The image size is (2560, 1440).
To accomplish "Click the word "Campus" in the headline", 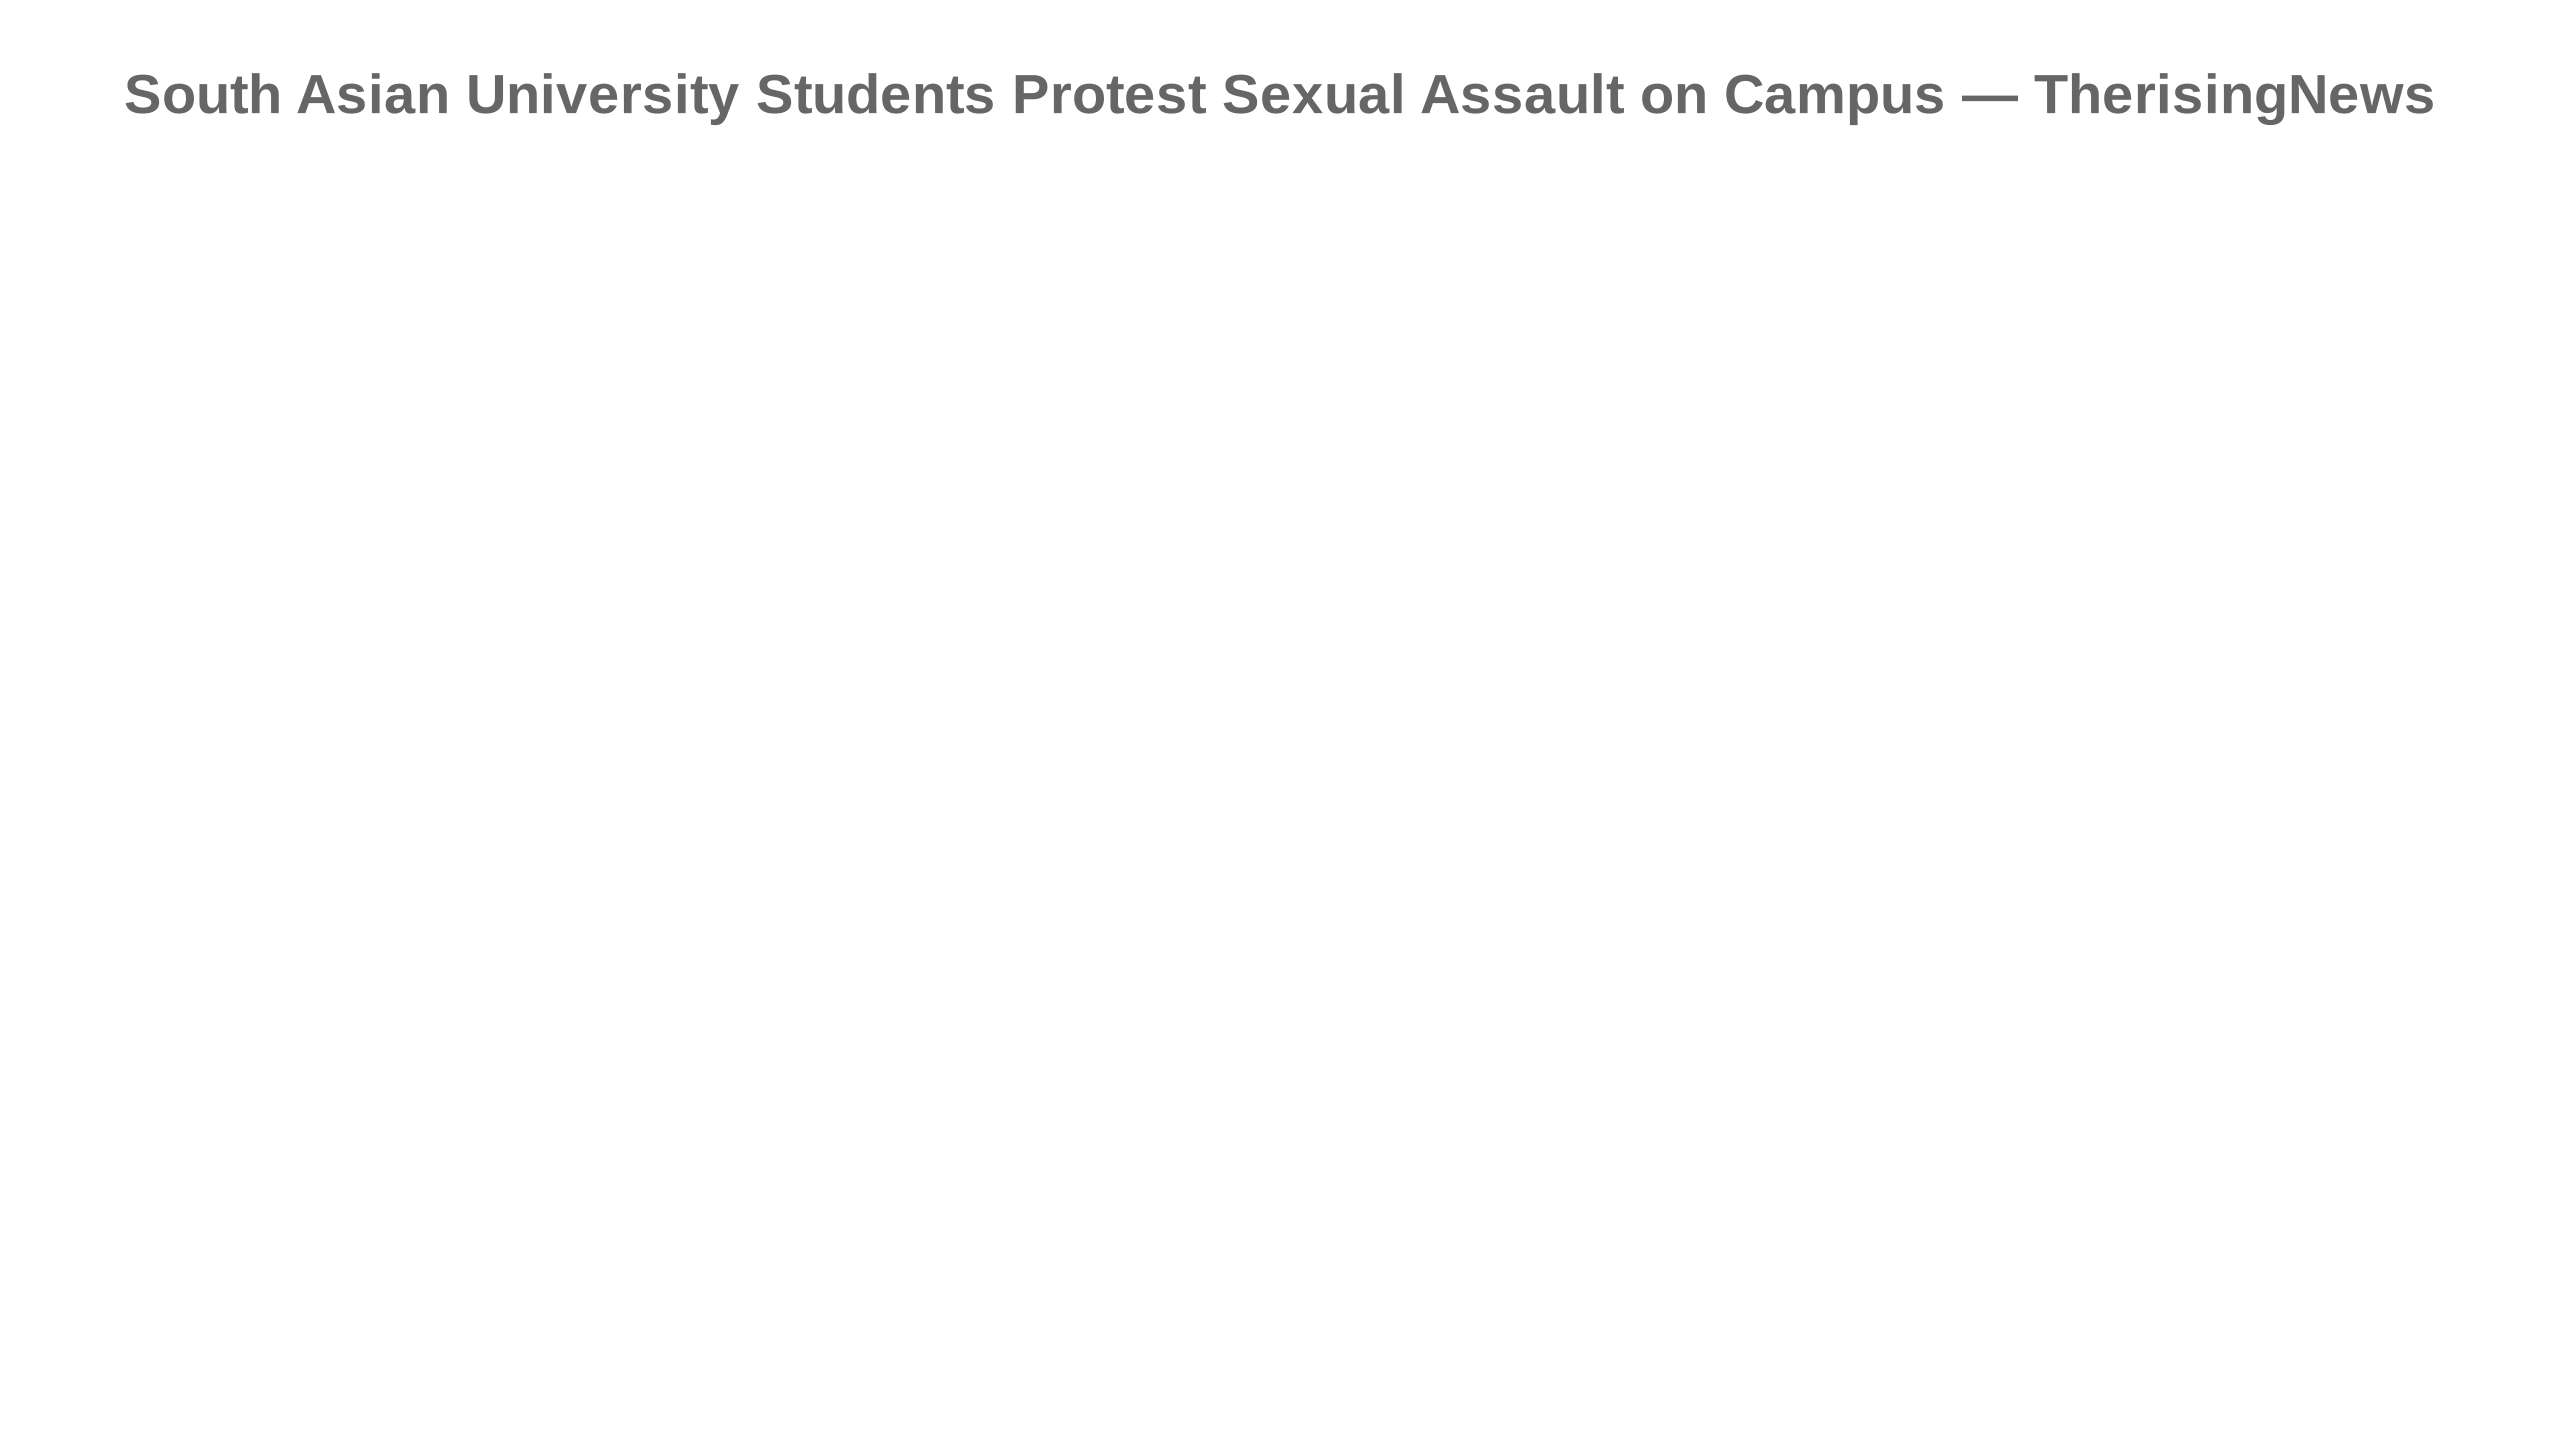I will click(x=1834, y=96).
